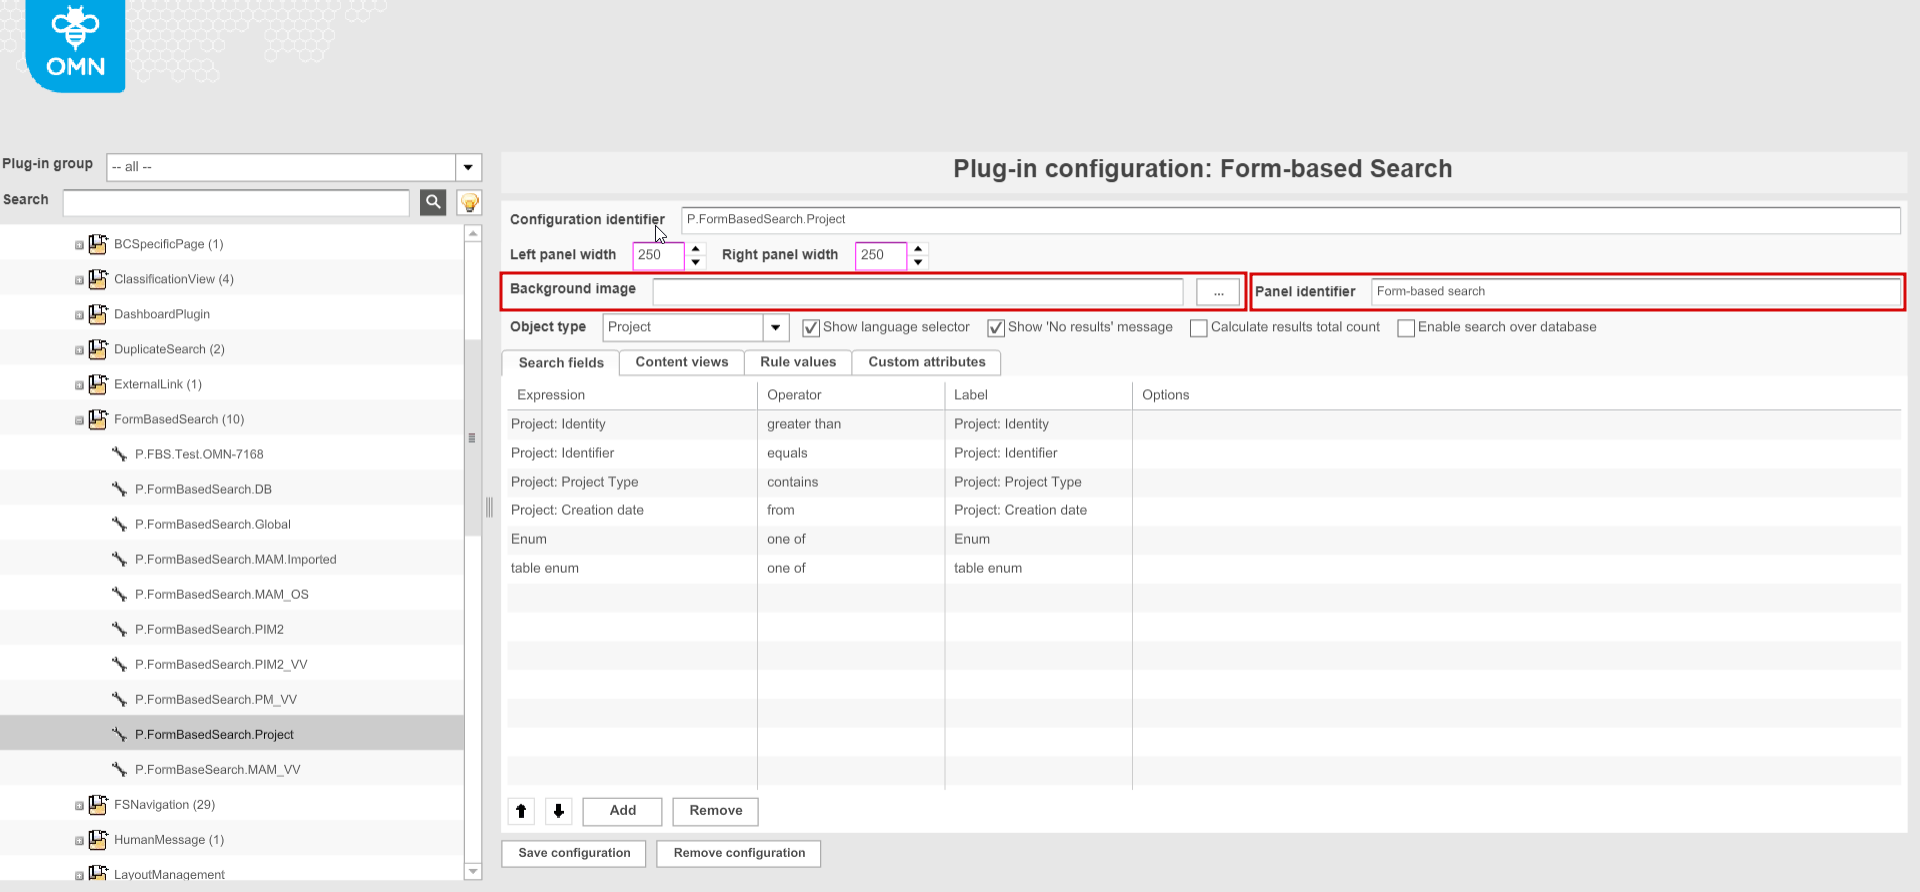Expand the FSNavigation tree node
1920x892 pixels.
(x=79, y=805)
